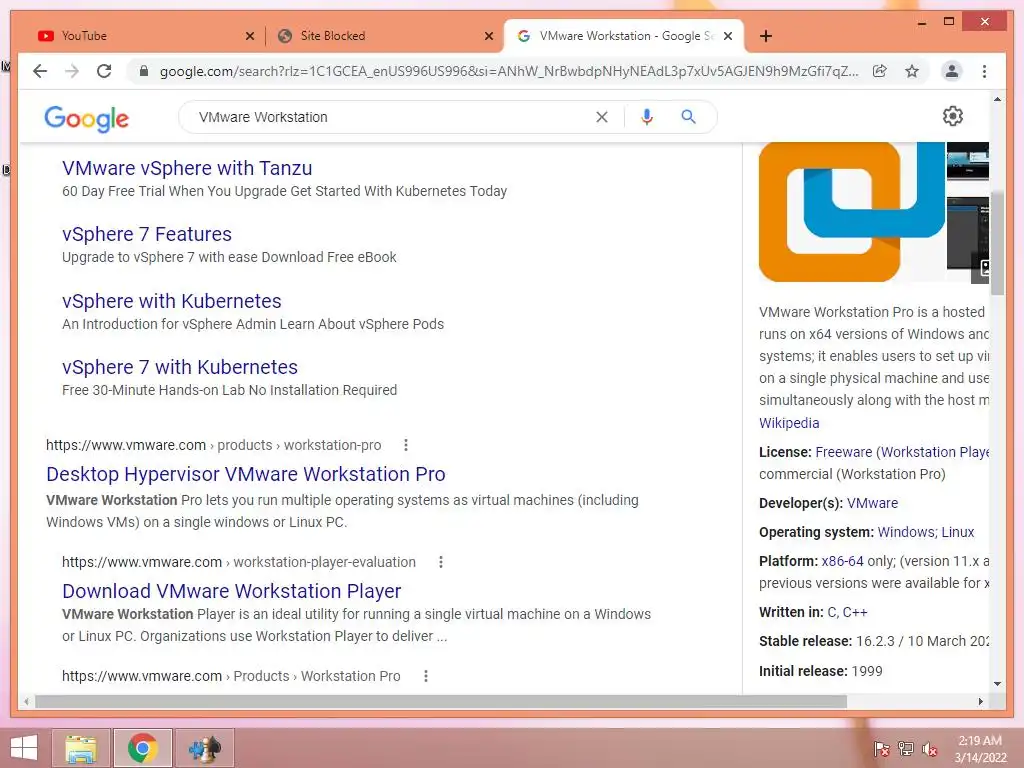Open the chess piece app in the taskbar
The width and height of the screenshot is (1024, 768).
click(x=204, y=748)
